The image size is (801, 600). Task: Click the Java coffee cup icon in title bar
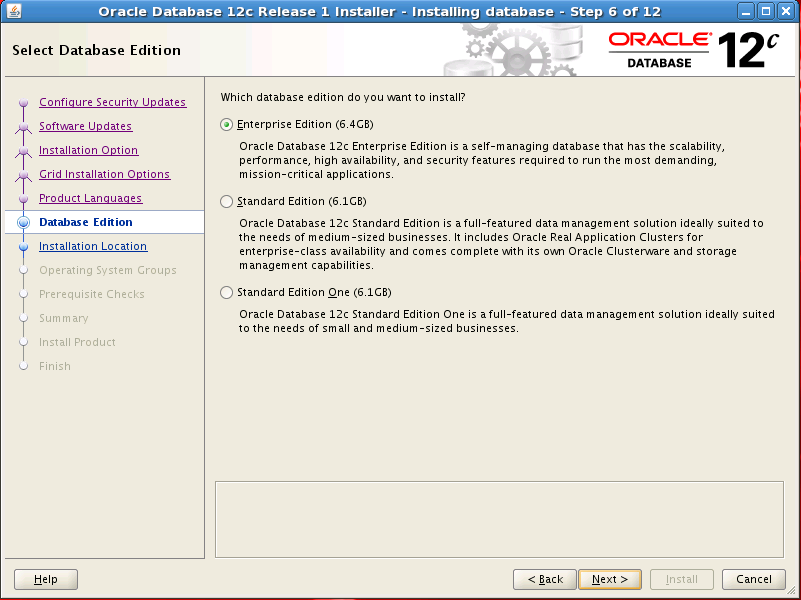pos(13,11)
